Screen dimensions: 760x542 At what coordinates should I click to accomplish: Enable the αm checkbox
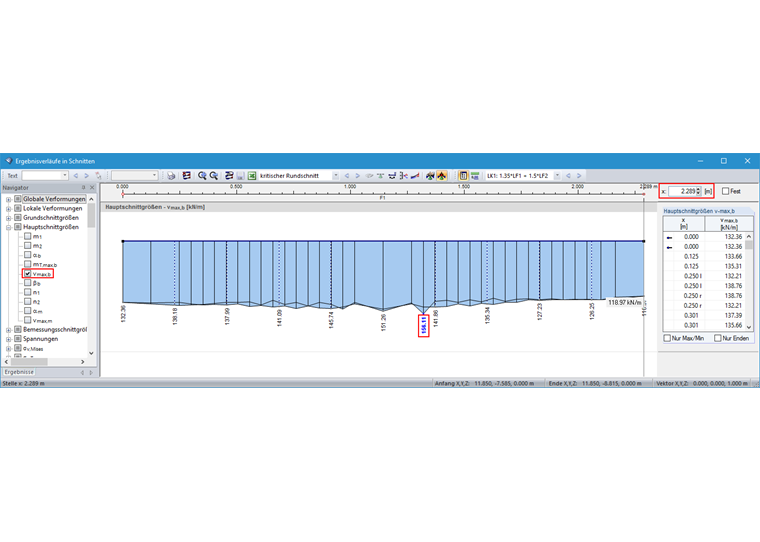(x=28, y=311)
